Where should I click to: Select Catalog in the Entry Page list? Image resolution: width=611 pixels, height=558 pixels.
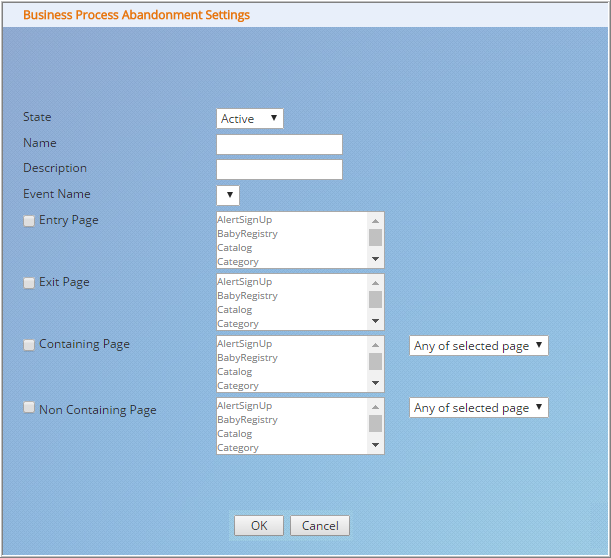click(235, 248)
